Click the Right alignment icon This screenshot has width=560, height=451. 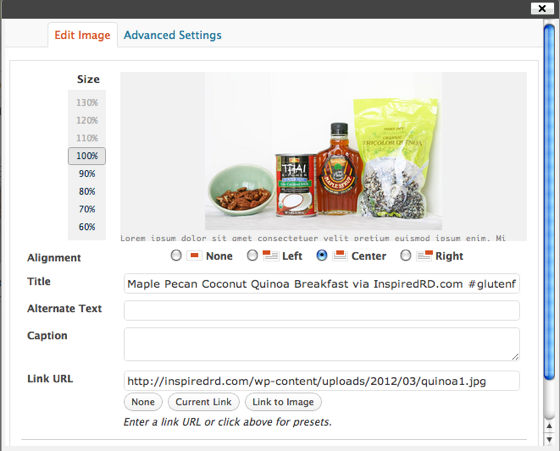(425, 255)
